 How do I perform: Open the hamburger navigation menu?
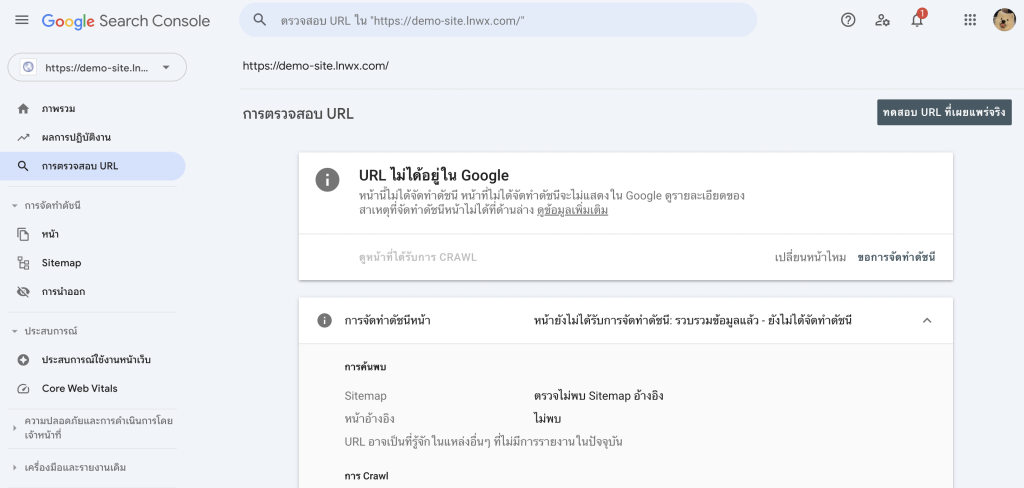22,20
